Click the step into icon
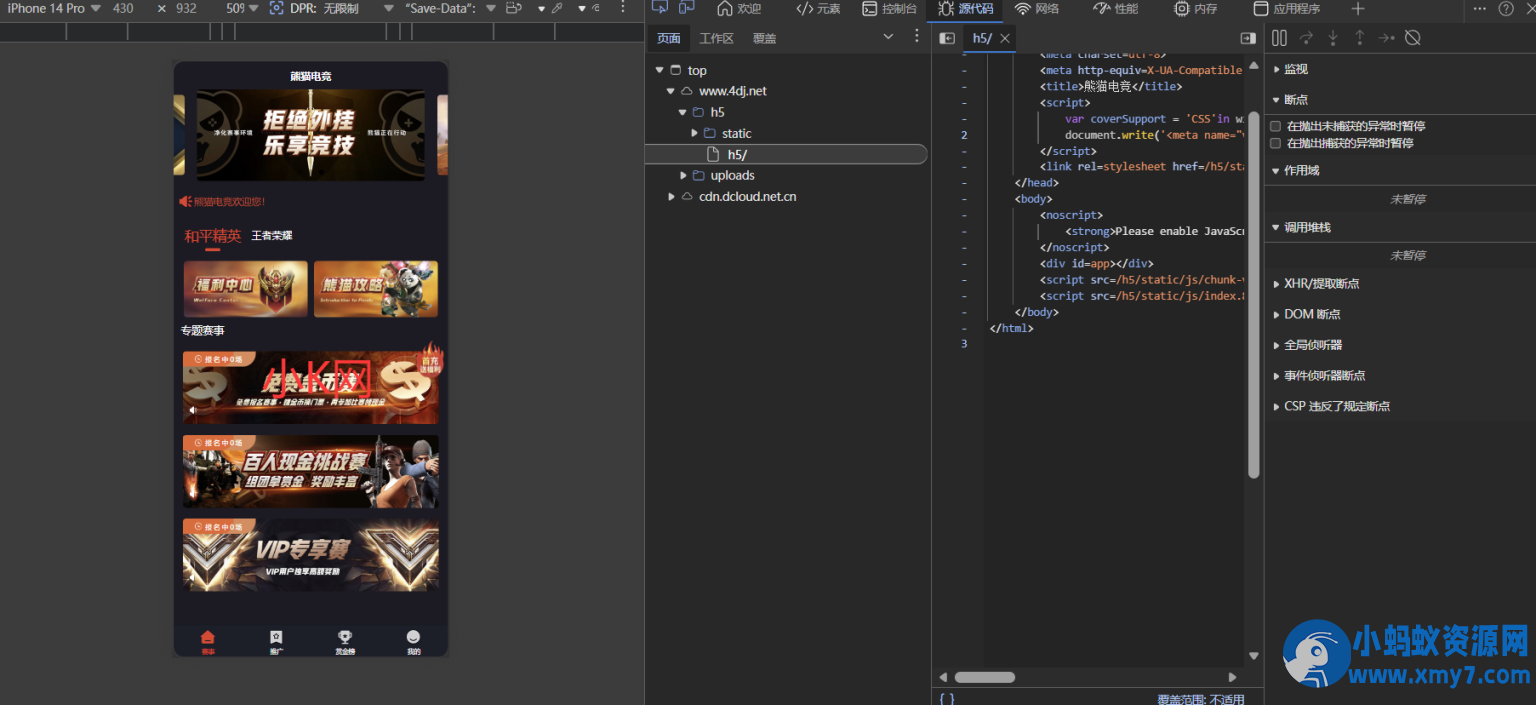The image size is (1536, 705). pyautogui.click(x=1333, y=38)
